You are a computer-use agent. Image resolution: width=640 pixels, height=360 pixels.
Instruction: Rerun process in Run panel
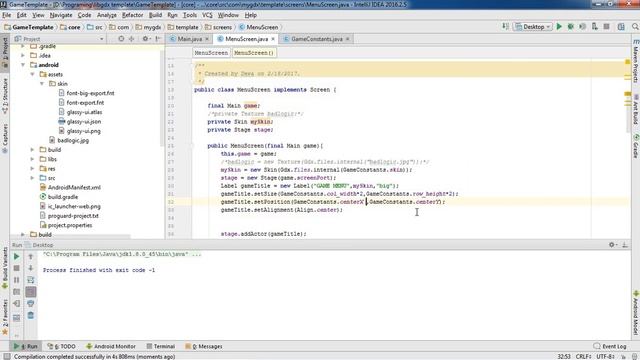point(16,257)
